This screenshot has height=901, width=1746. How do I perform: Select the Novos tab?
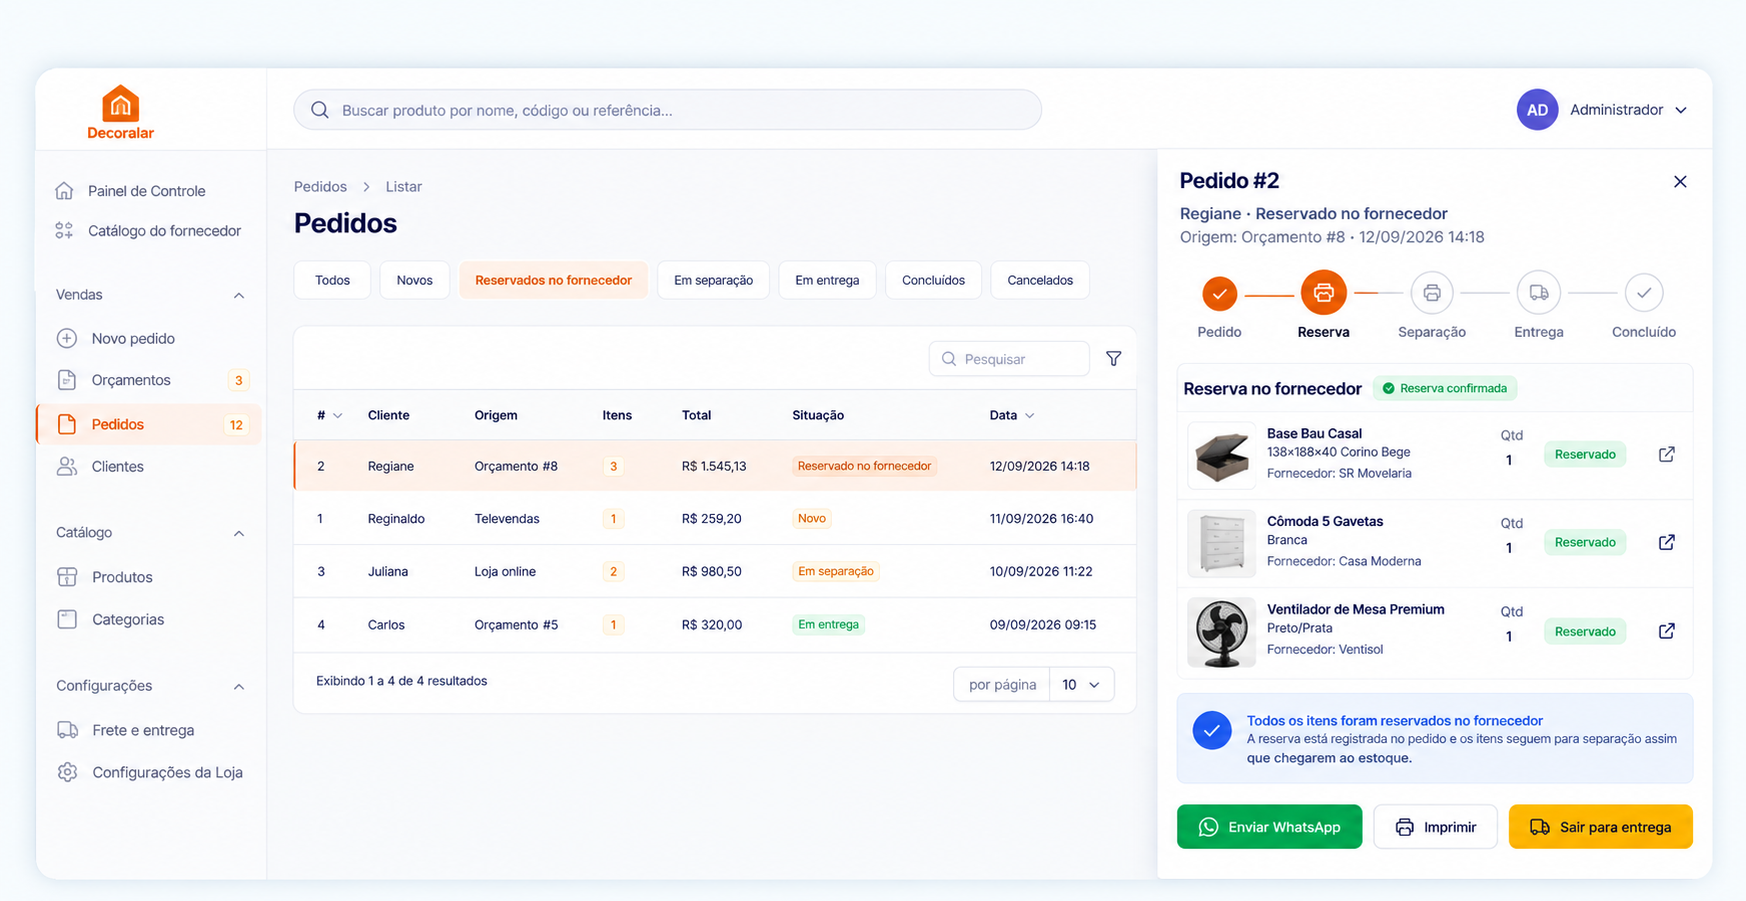tap(414, 280)
